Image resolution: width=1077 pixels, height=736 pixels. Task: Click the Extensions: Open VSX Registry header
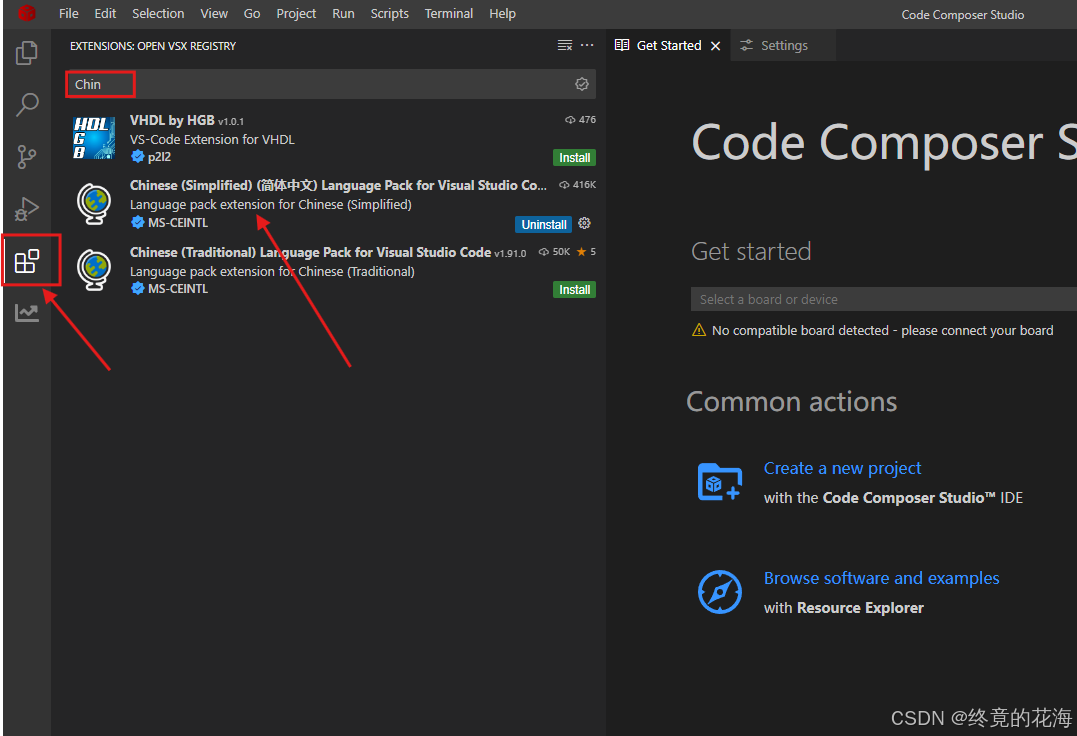pos(152,46)
